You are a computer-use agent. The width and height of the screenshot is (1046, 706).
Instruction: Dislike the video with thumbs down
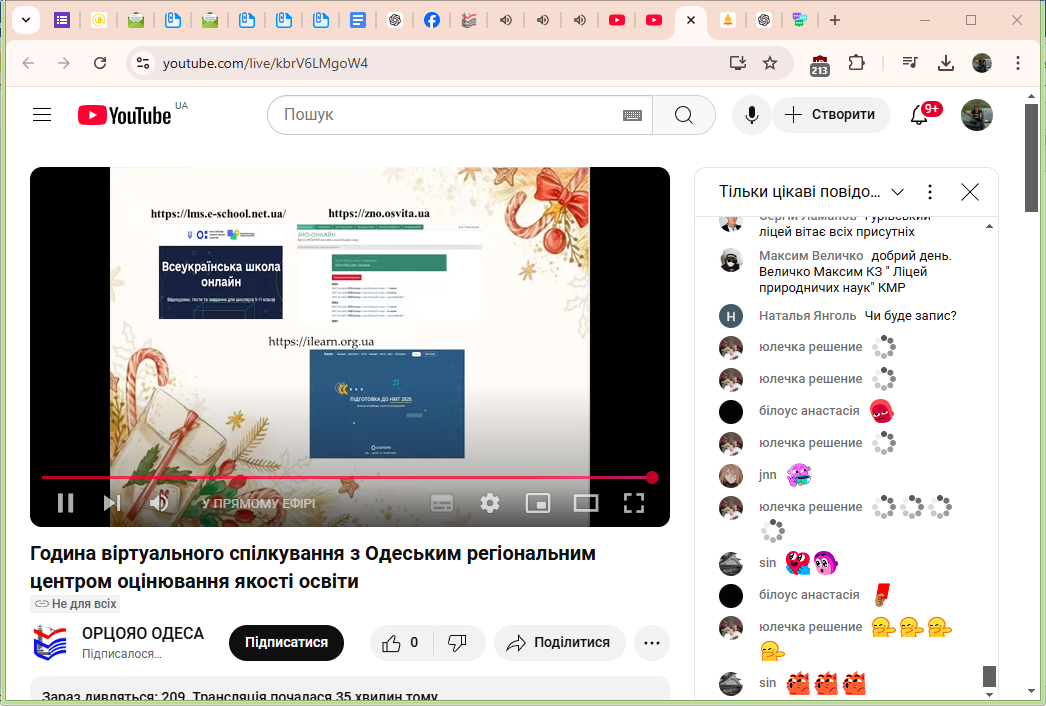click(x=457, y=643)
